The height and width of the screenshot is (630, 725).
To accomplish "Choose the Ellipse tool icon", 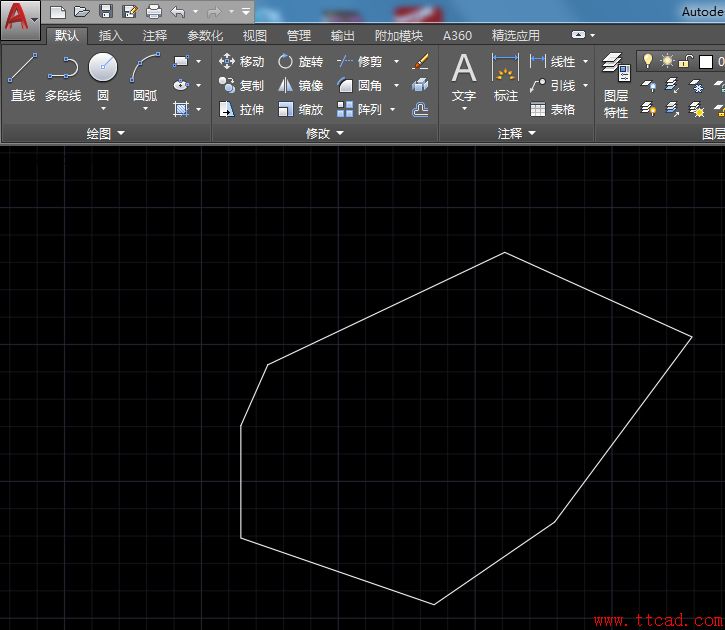I will (x=181, y=85).
